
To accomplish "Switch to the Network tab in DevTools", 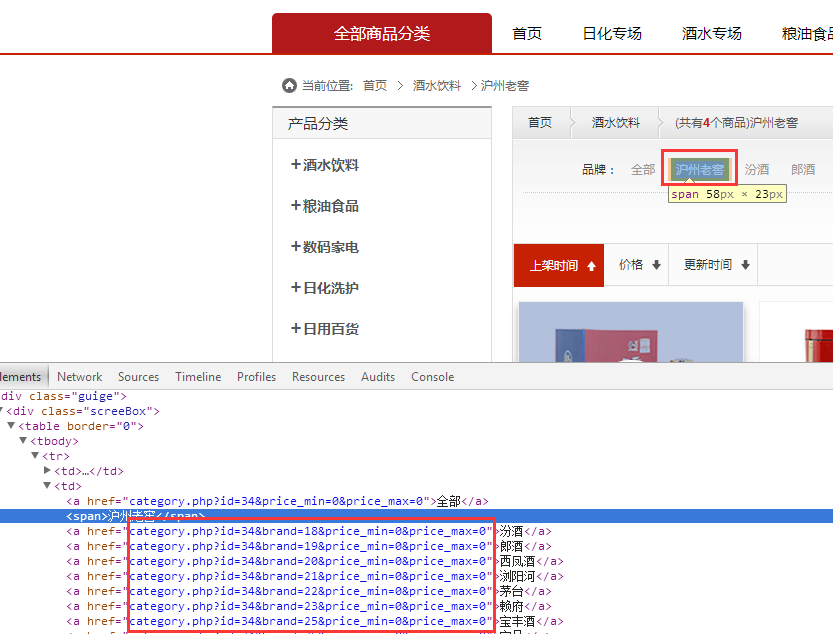I will [79, 377].
